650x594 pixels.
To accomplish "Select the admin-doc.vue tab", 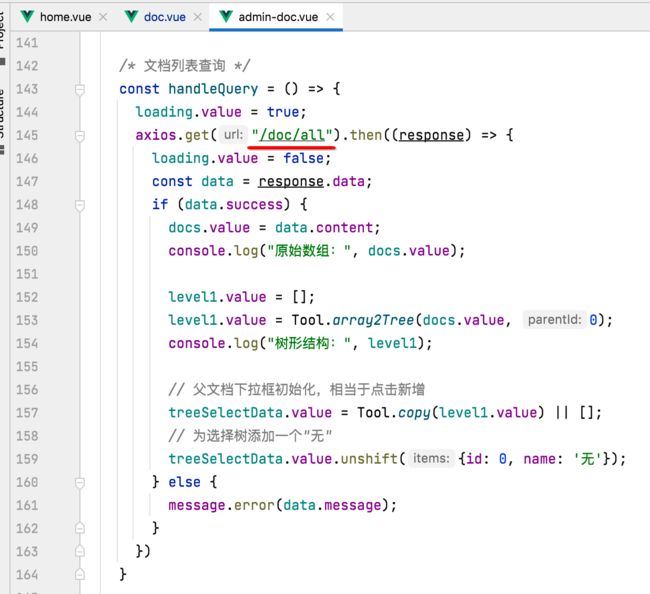I will pos(278,17).
